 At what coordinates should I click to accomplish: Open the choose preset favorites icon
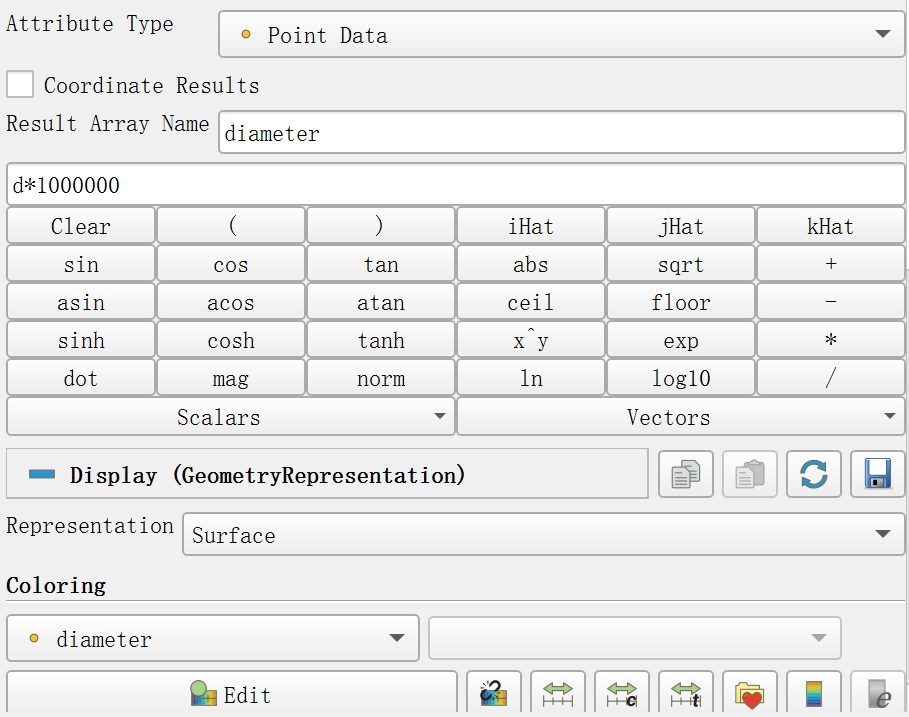point(750,693)
